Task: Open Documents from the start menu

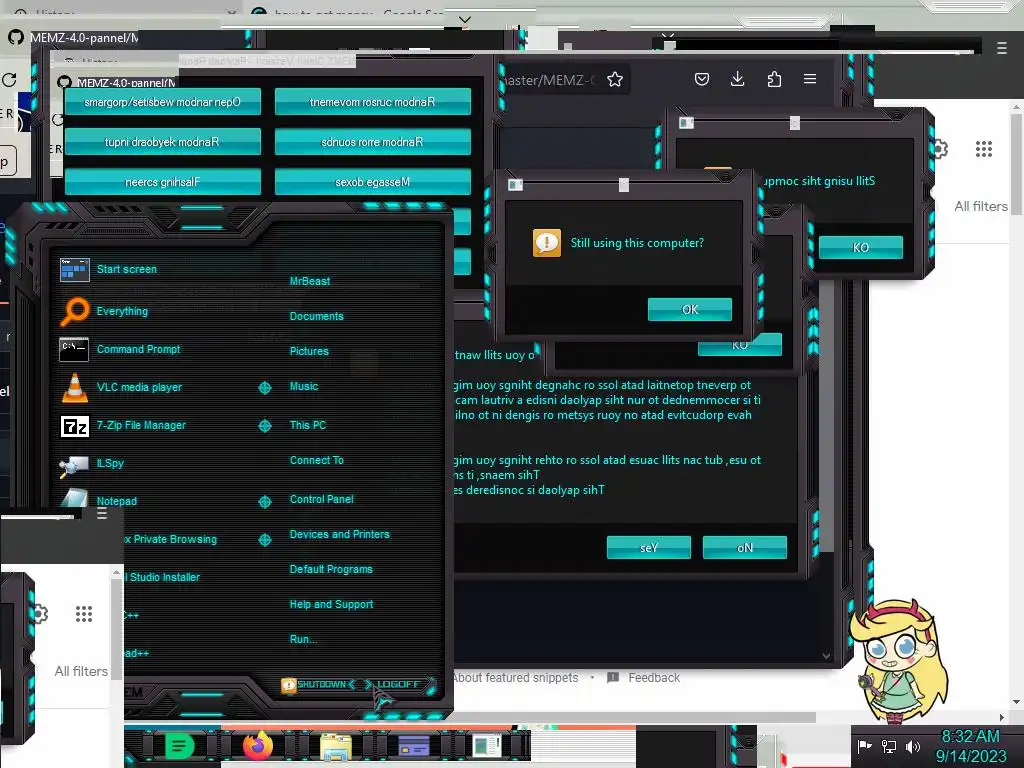Action: tap(316, 316)
